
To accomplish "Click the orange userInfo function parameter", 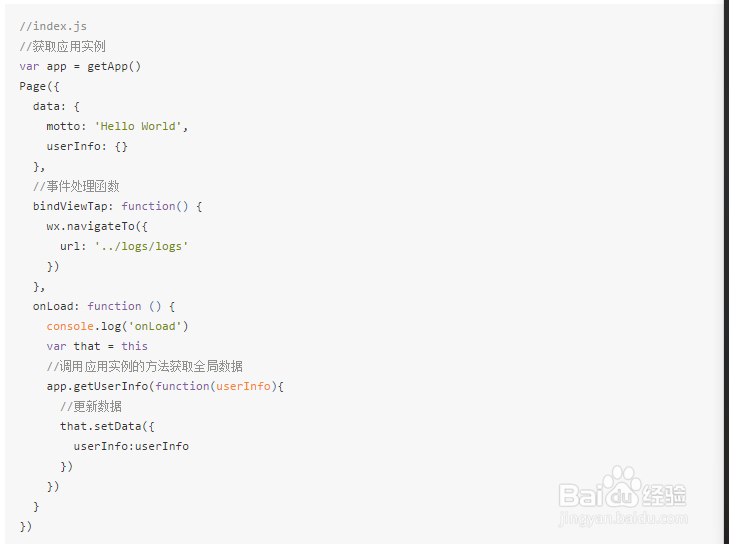I will pos(243,386).
